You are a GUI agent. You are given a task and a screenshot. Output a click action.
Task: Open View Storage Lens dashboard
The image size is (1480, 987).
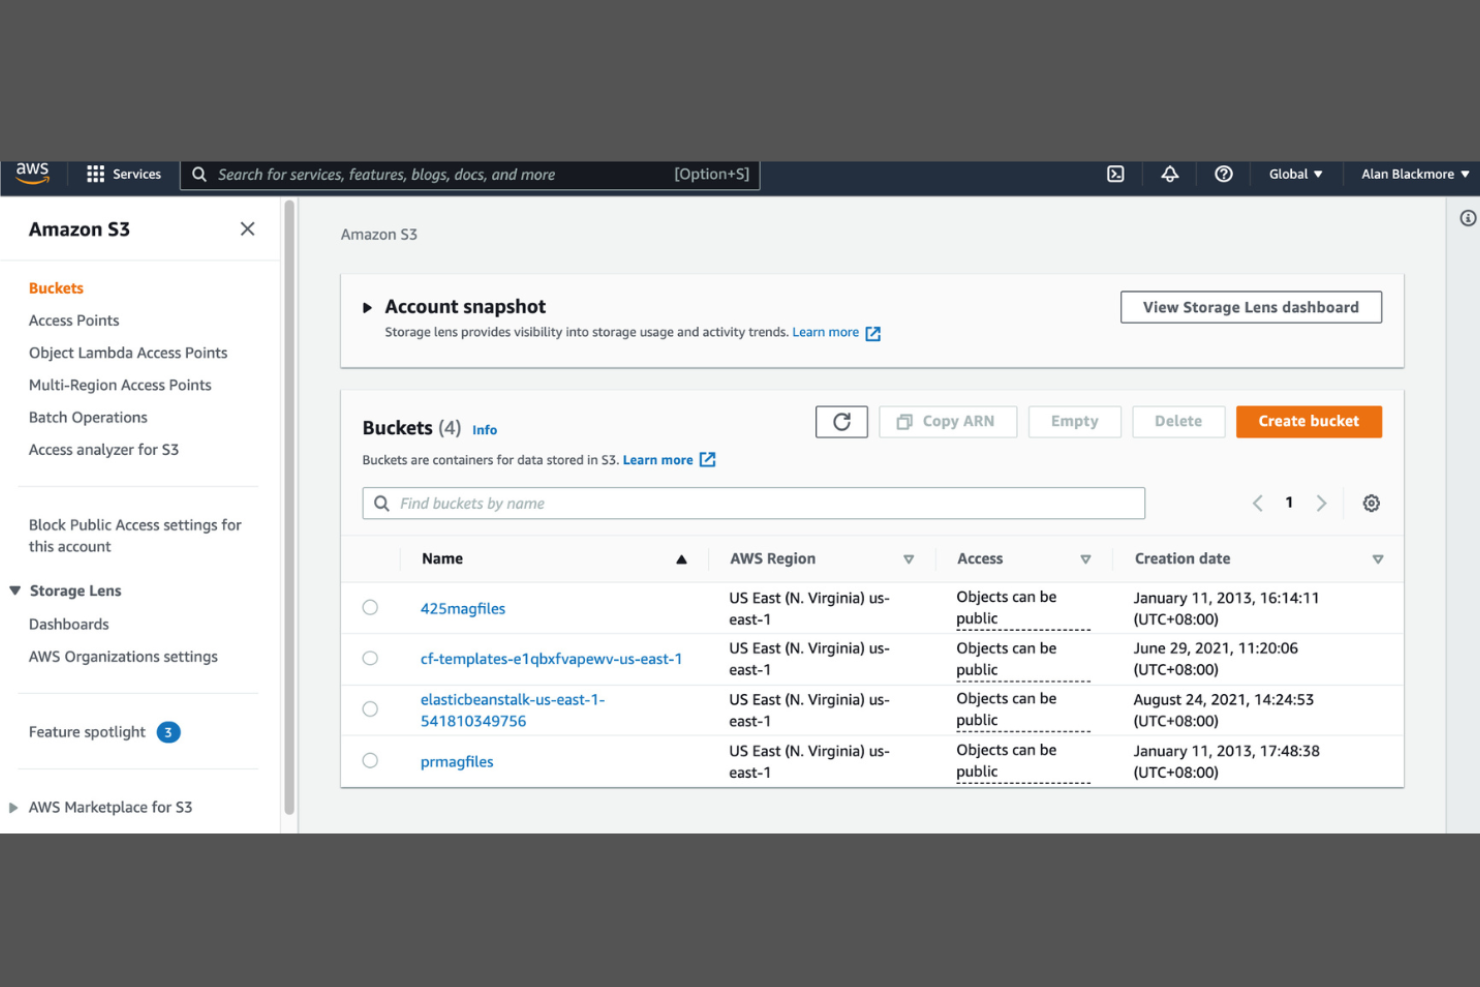pyautogui.click(x=1250, y=307)
